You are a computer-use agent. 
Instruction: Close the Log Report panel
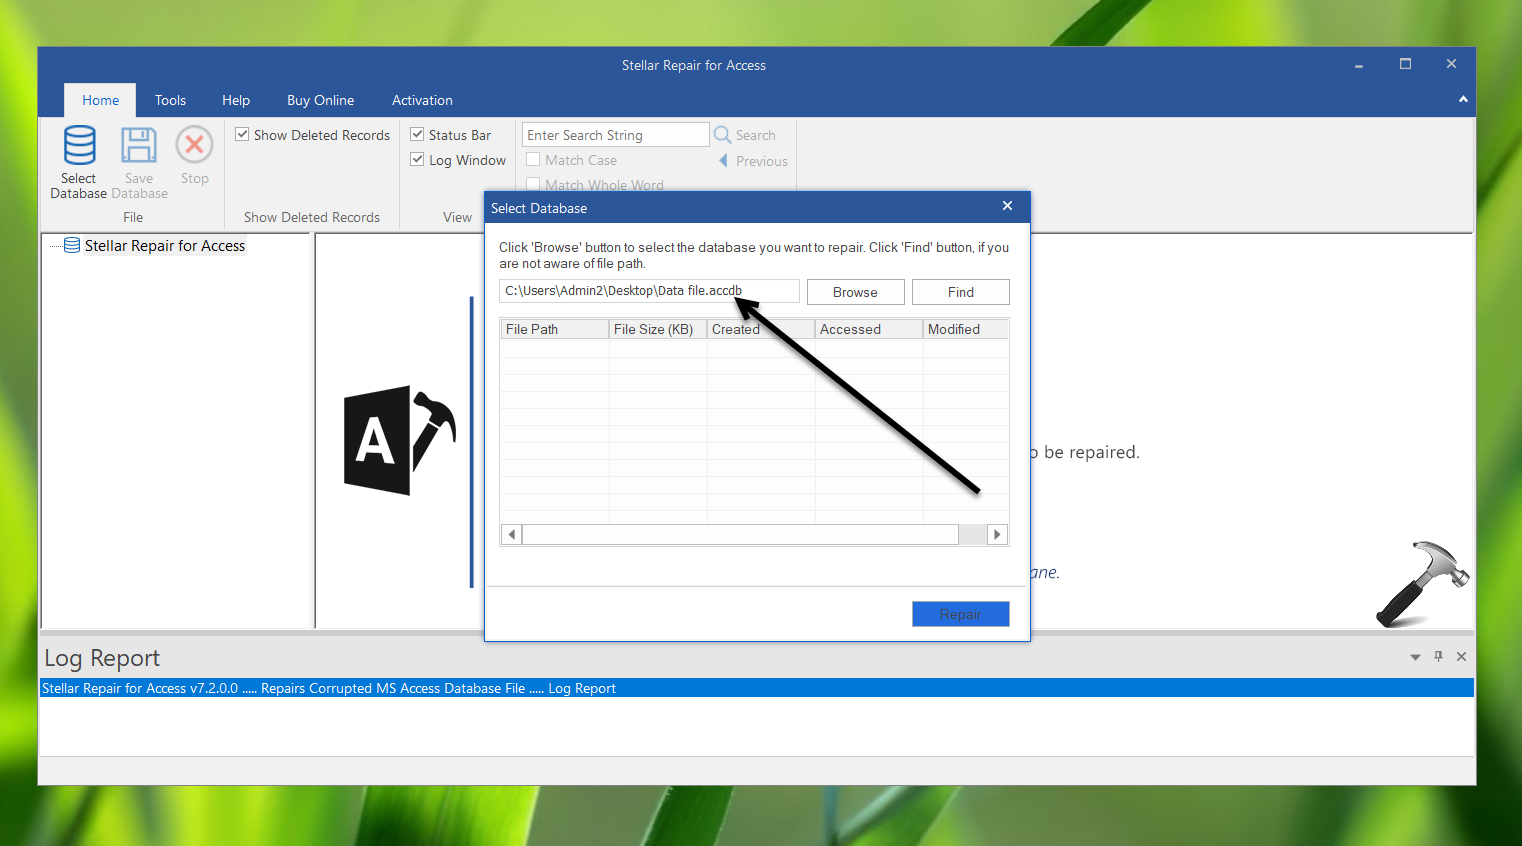(x=1461, y=657)
